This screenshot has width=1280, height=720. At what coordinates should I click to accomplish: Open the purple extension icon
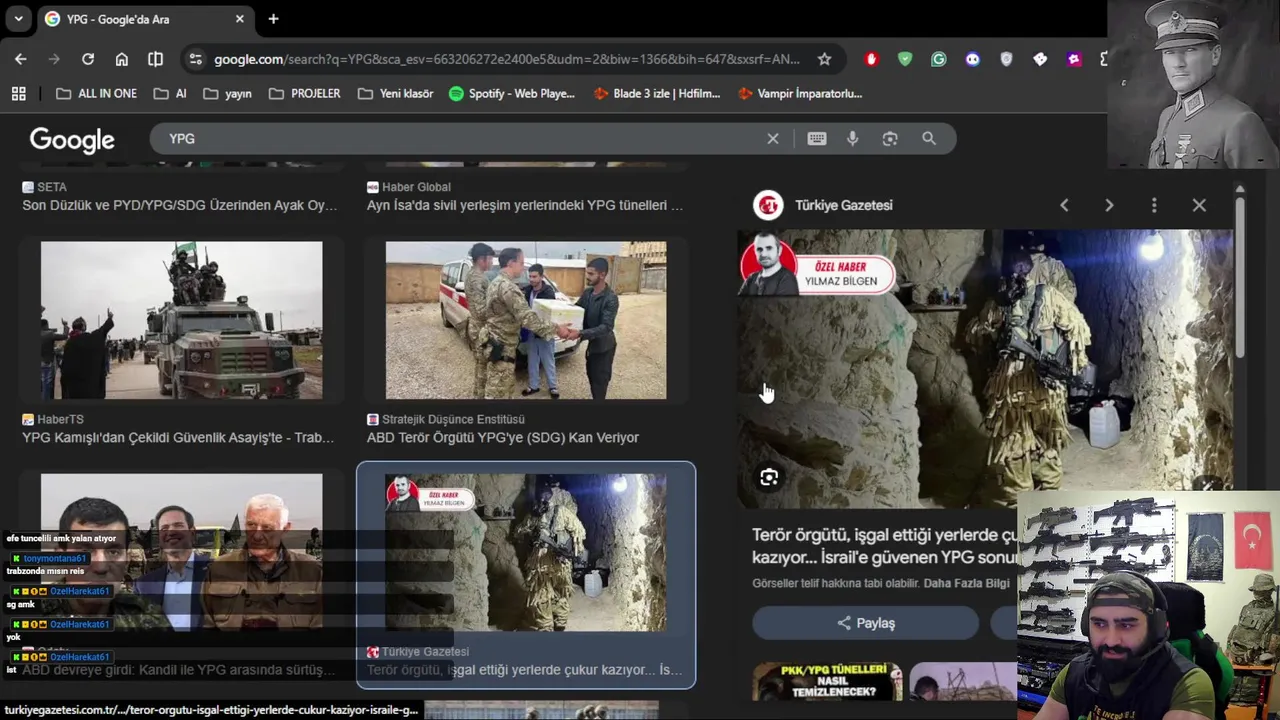point(1074,59)
